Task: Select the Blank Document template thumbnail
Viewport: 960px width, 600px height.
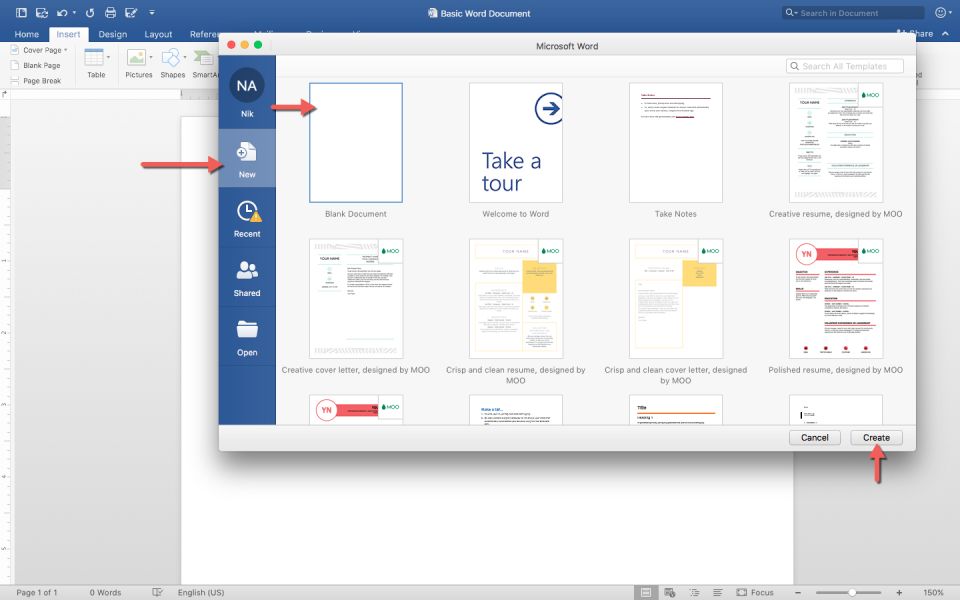Action: 356,143
